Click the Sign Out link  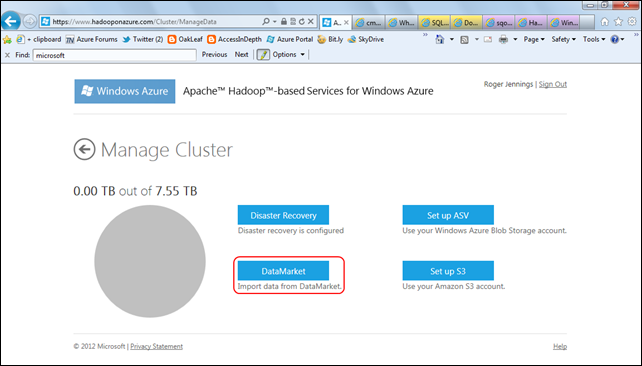(553, 84)
